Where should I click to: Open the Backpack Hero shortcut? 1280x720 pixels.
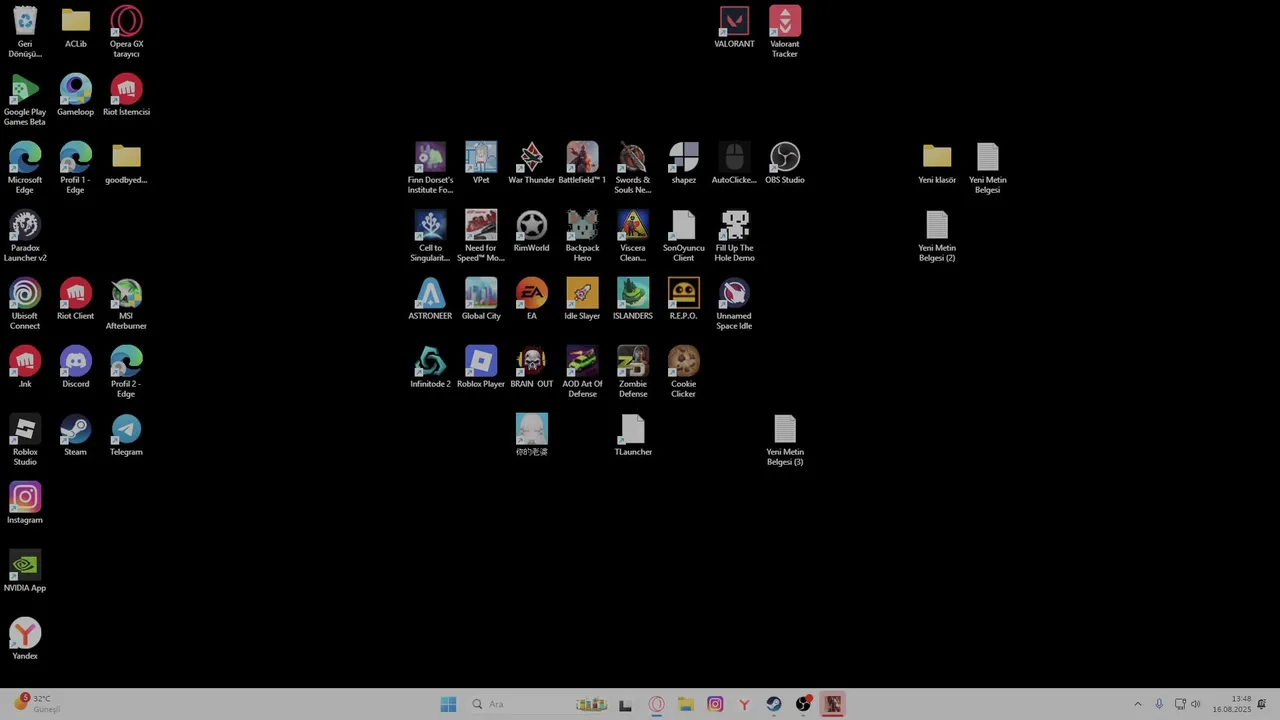click(x=582, y=226)
